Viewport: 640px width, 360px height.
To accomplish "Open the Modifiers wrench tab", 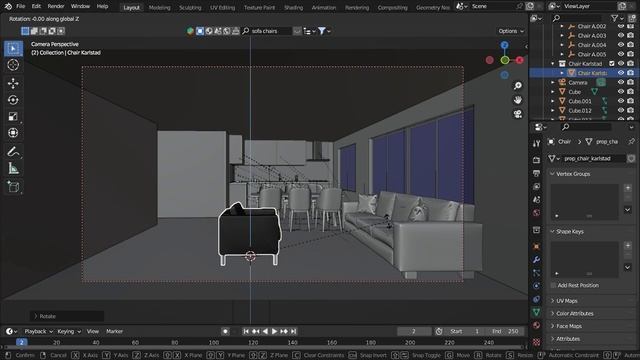I will click(x=536, y=260).
